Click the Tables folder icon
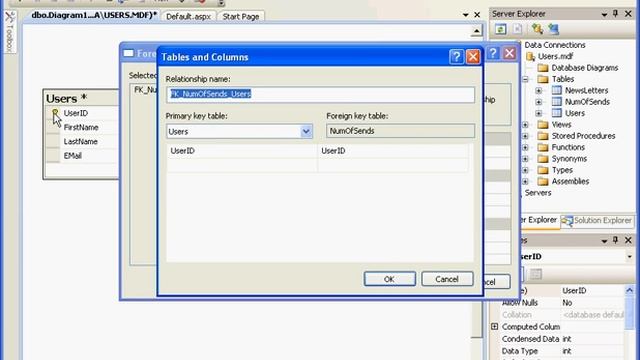The height and width of the screenshot is (360, 640). (542, 79)
